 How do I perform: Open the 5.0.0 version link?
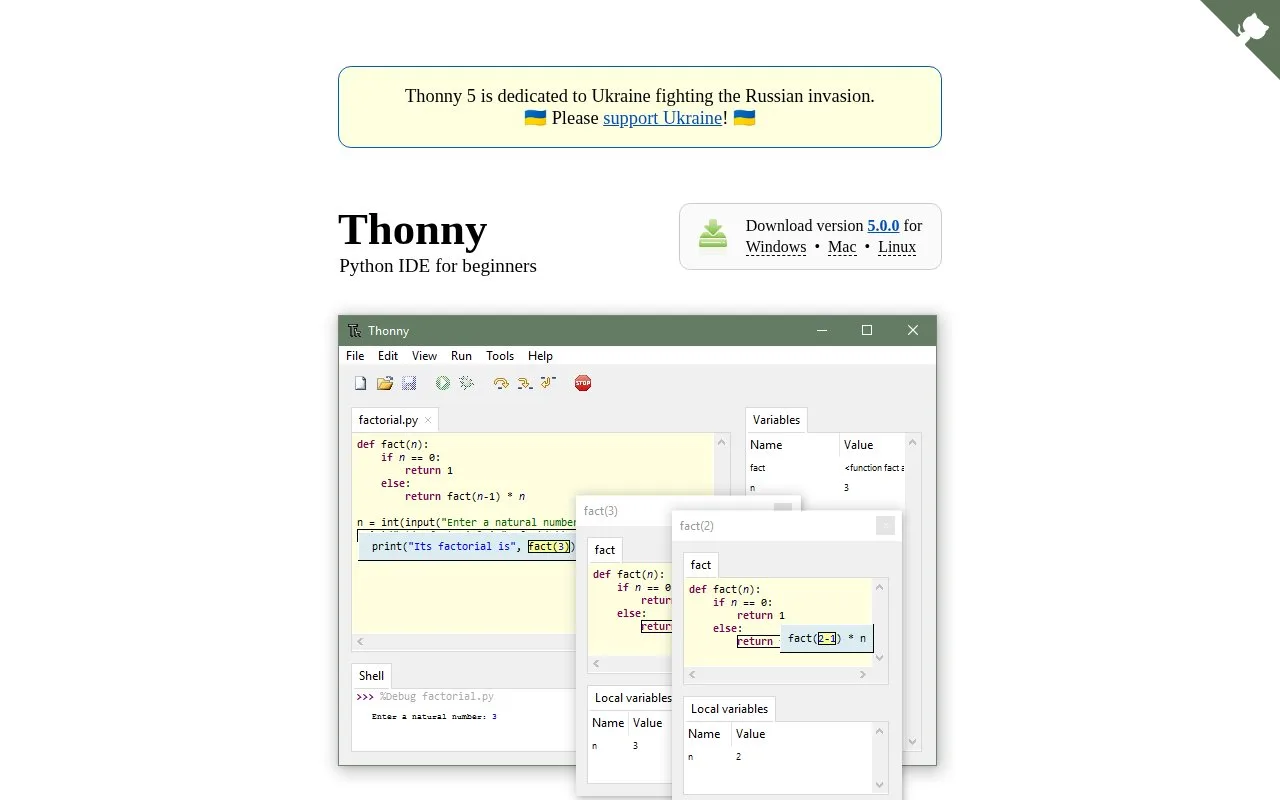[x=883, y=226]
